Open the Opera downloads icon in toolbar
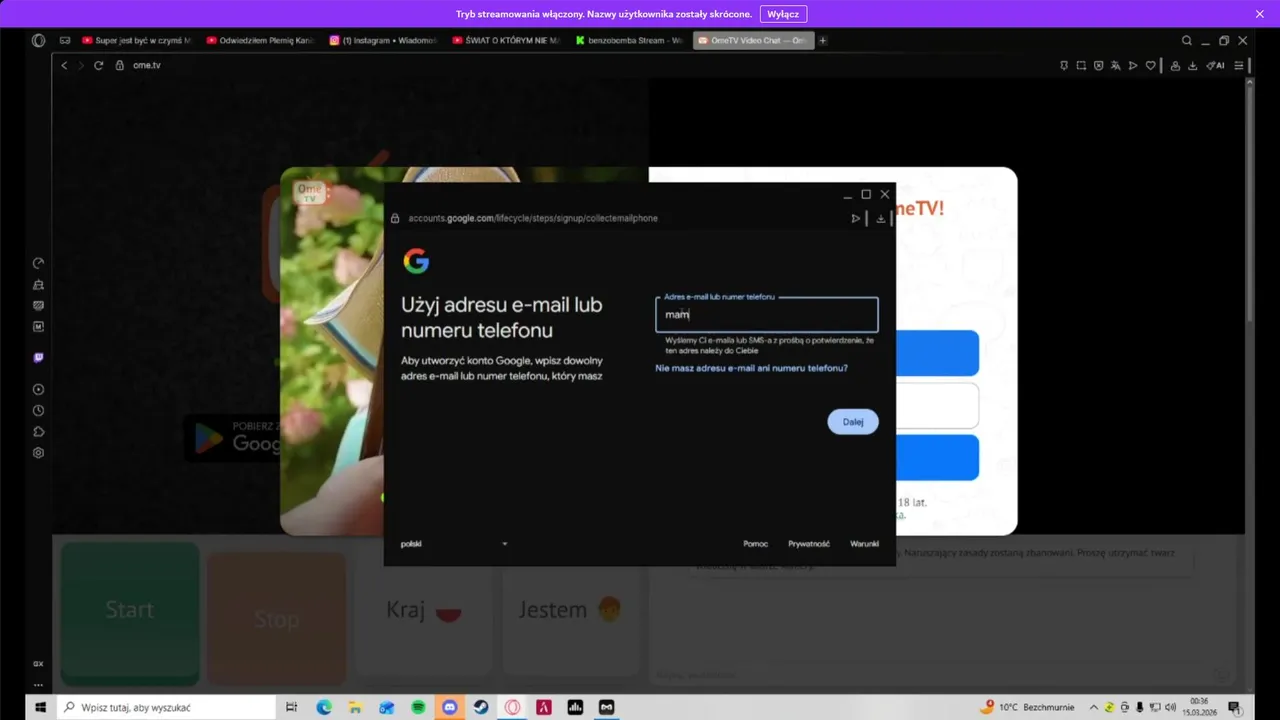Viewport: 1280px width, 720px height. click(1192, 65)
